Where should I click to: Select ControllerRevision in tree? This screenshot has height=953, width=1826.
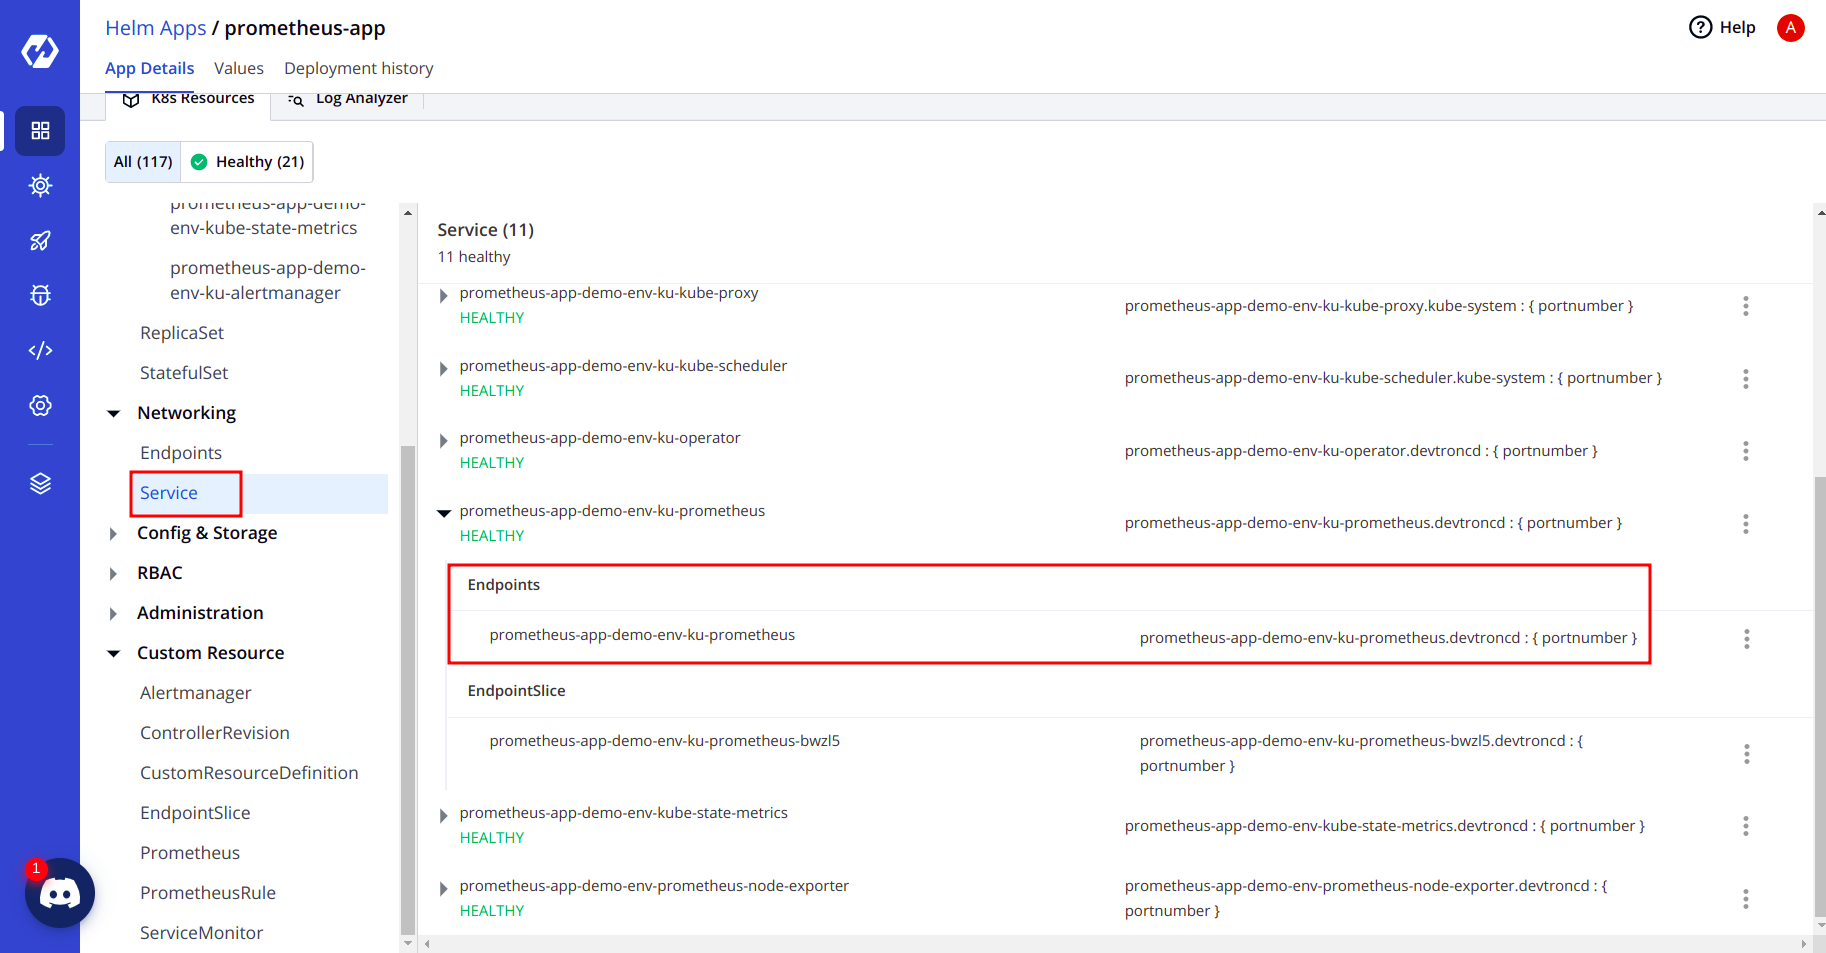pyautogui.click(x=215, y=733)
